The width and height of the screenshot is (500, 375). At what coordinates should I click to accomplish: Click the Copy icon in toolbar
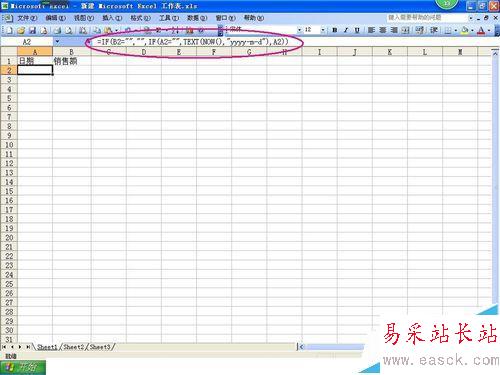[97, 30]
